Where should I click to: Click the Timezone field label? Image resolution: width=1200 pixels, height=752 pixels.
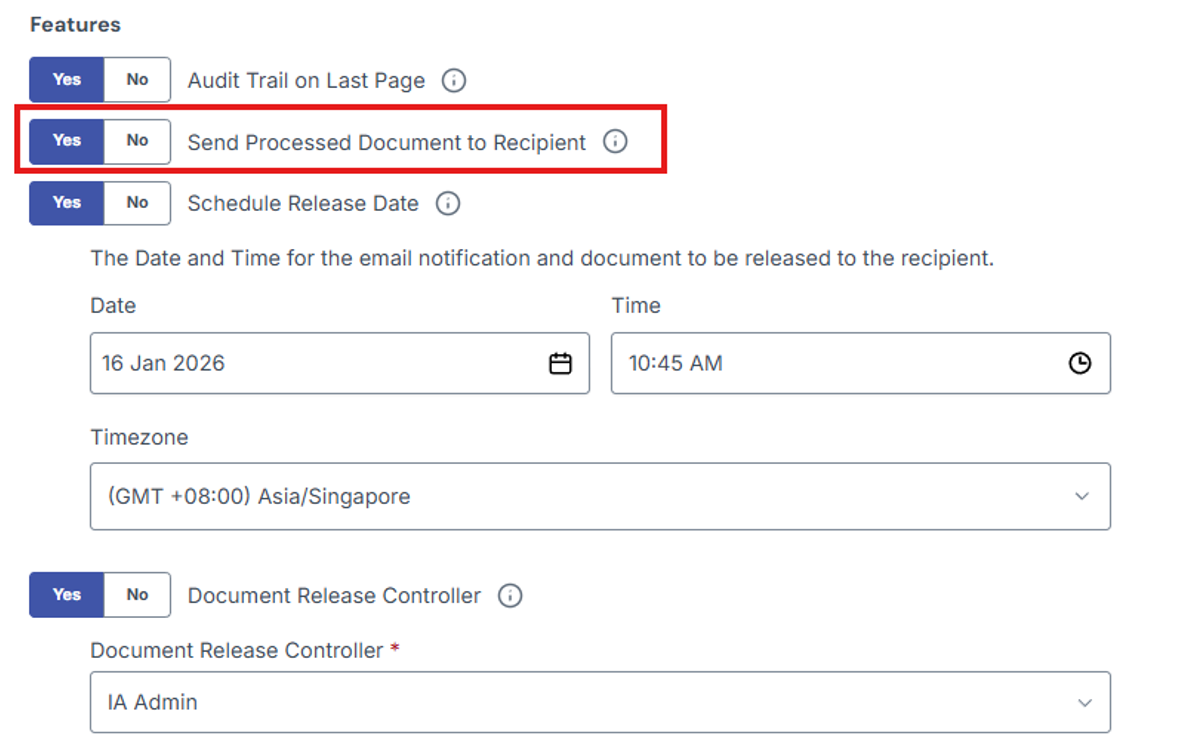139,438
